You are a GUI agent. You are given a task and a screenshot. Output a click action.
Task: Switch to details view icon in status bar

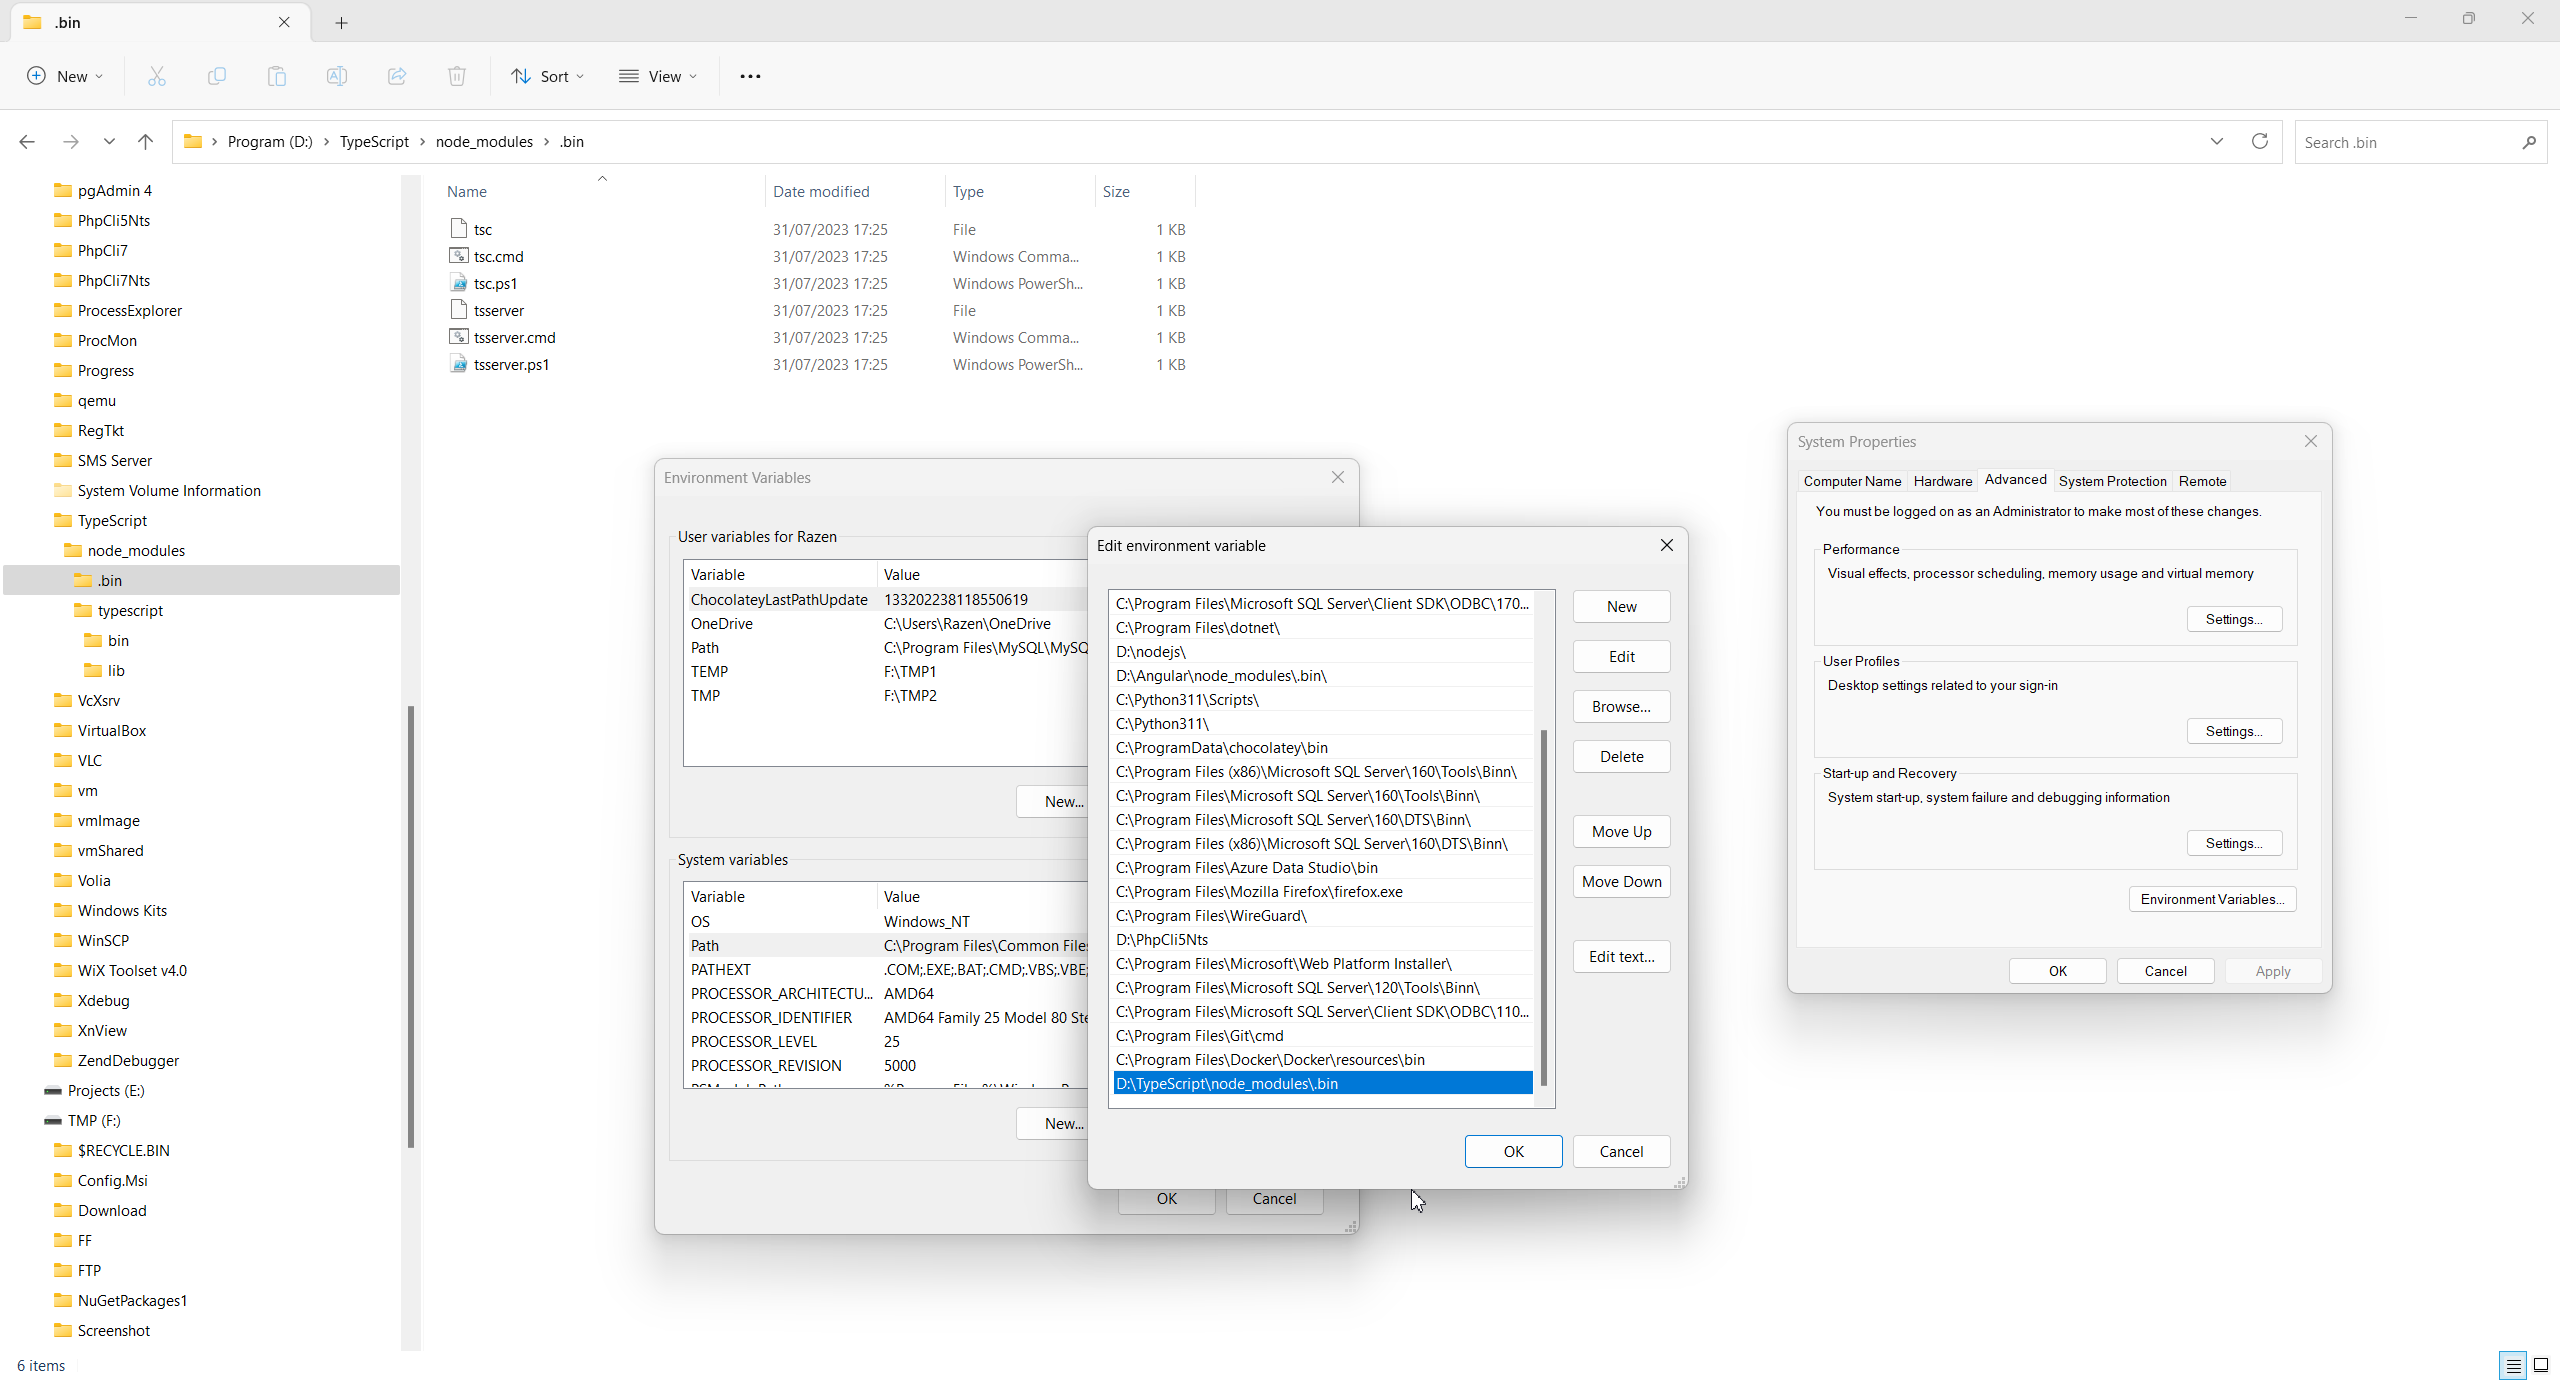coord(2514,1365)
